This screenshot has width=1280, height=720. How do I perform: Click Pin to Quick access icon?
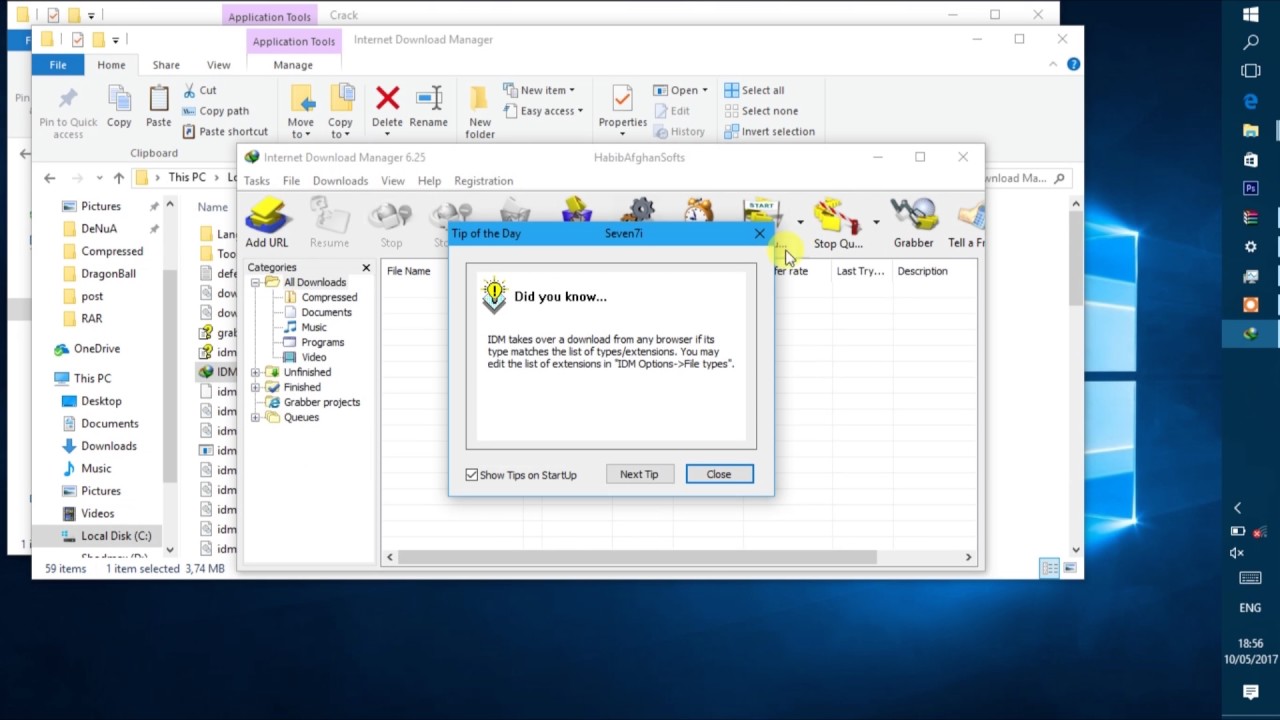coord(68,112)
